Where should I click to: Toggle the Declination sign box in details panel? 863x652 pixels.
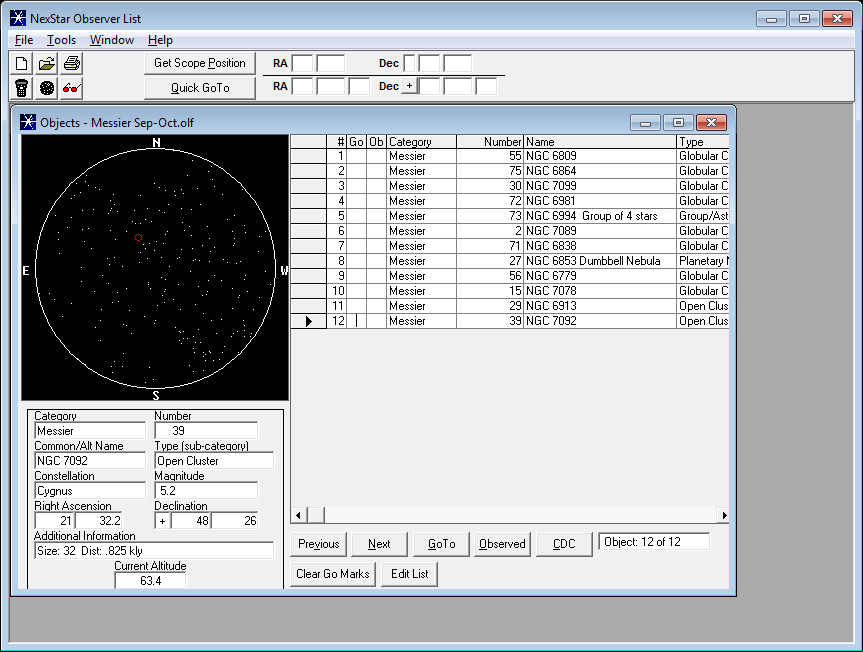click(162, 521)
